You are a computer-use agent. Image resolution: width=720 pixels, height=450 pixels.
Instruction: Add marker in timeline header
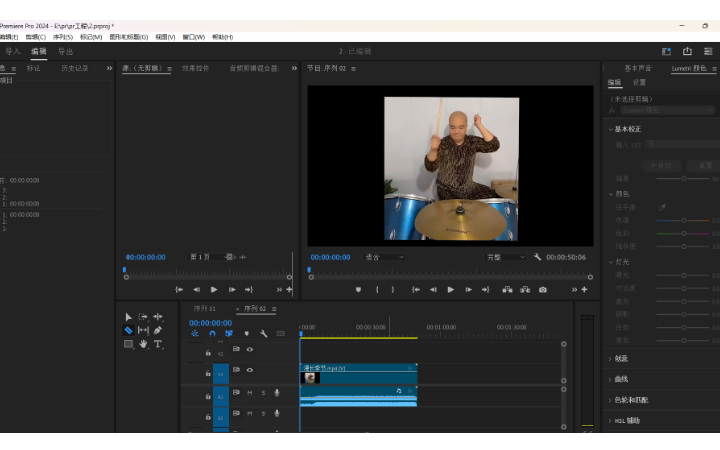247,334
